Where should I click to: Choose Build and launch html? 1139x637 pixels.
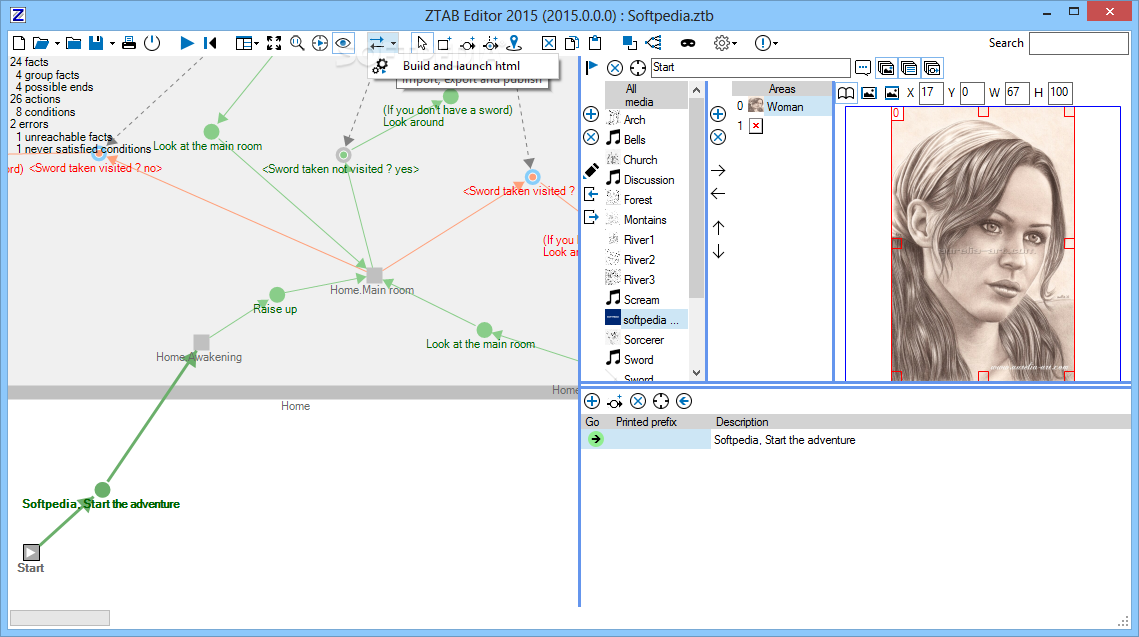pyautogui.click(x=461, y=66)
